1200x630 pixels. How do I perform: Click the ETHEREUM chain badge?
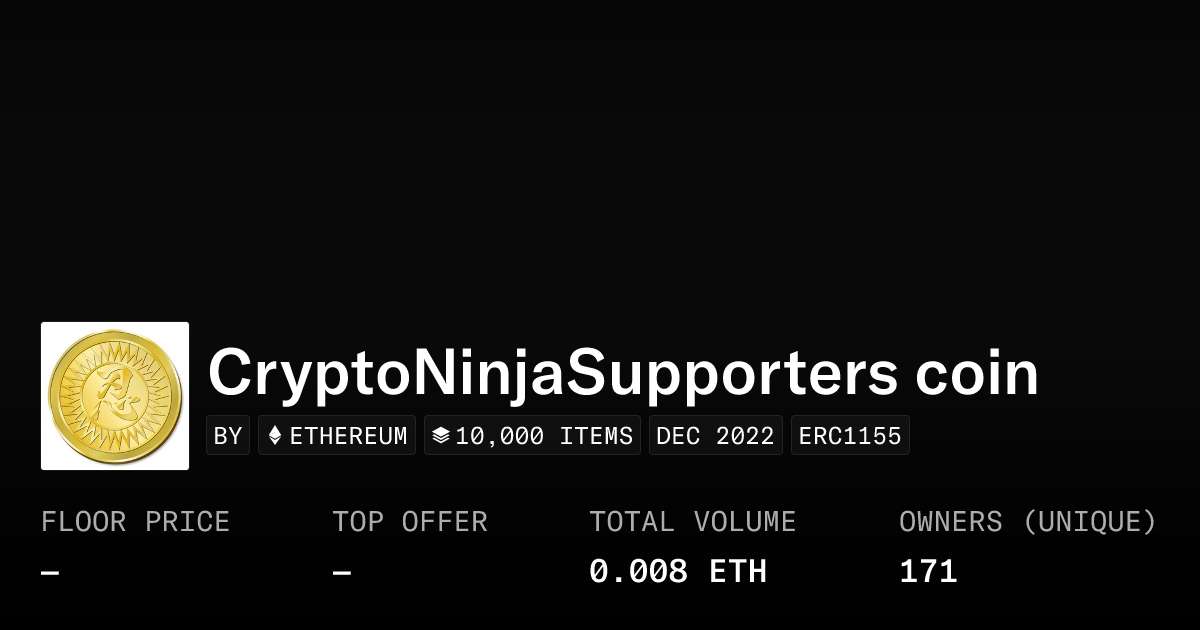337,436
